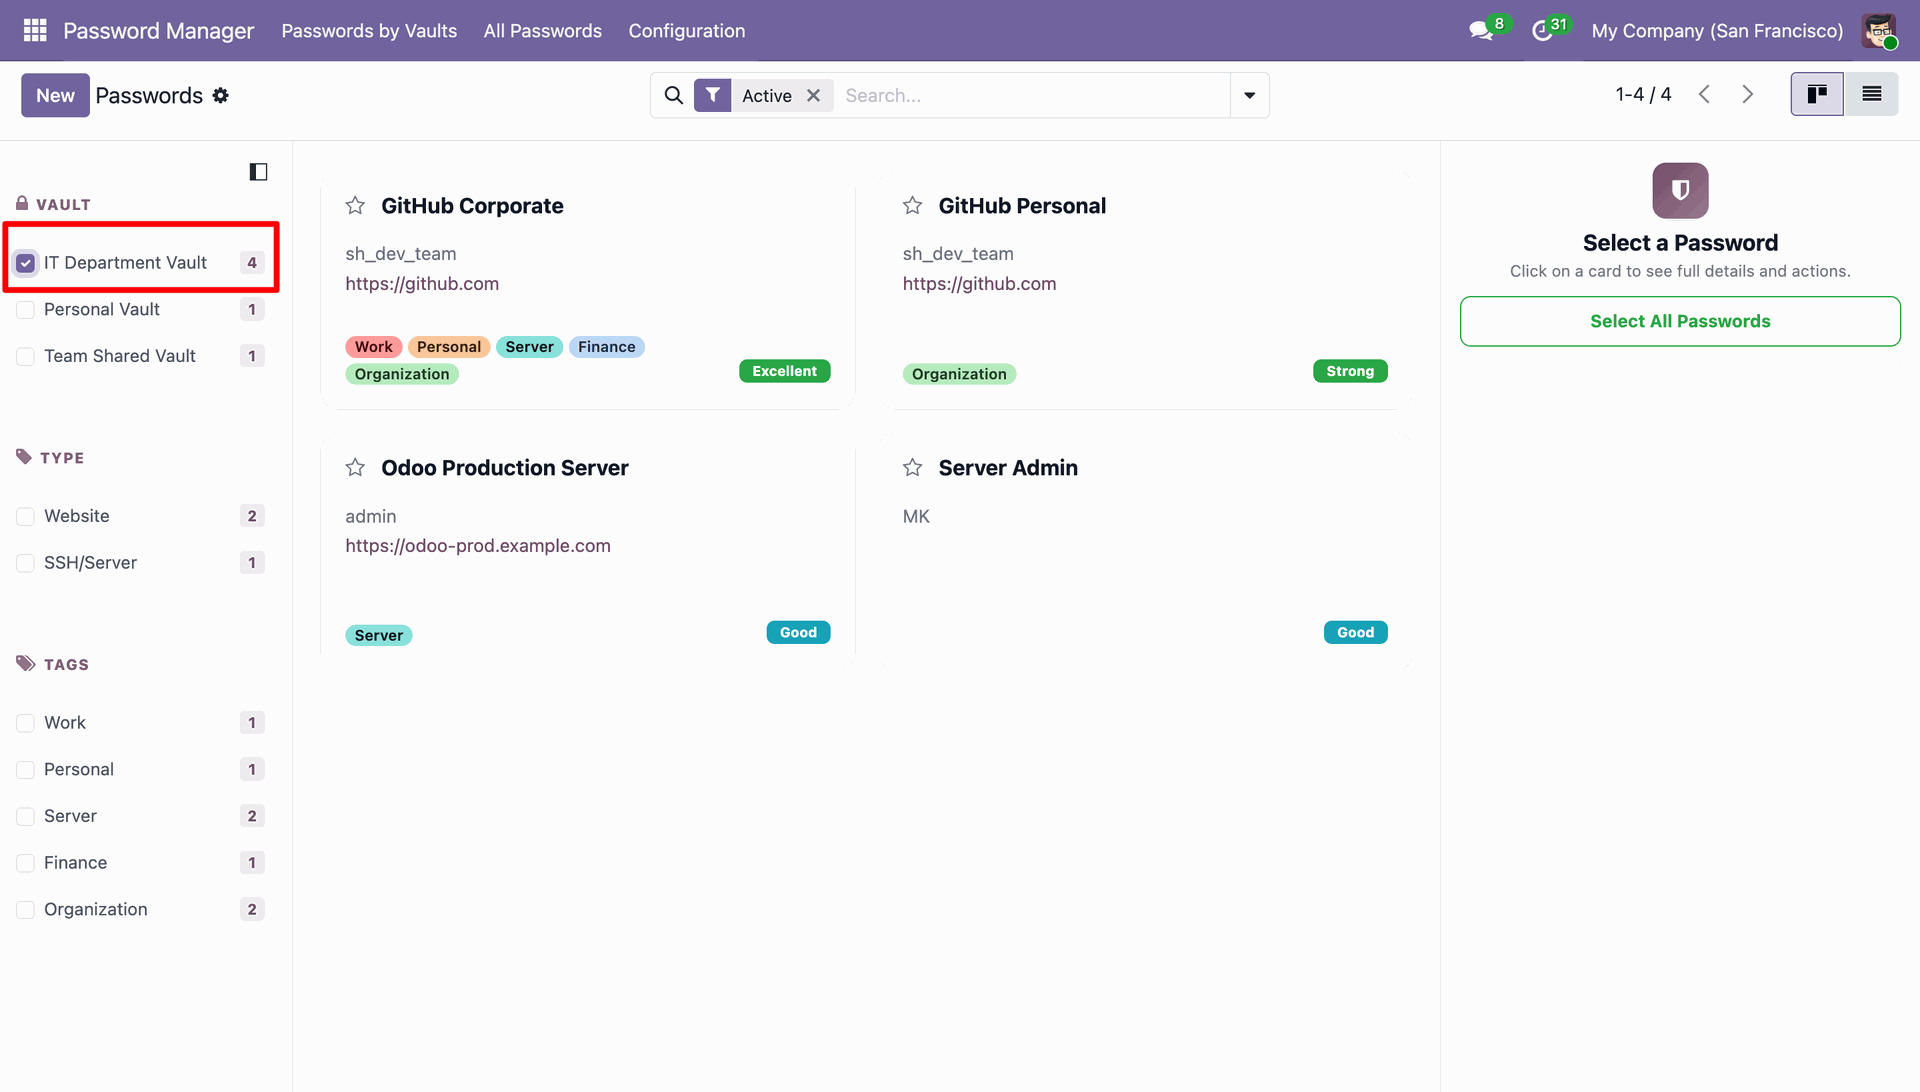Switch to kanban view
Screen dimensions: 1920x1092
(x=1817, y=94)
